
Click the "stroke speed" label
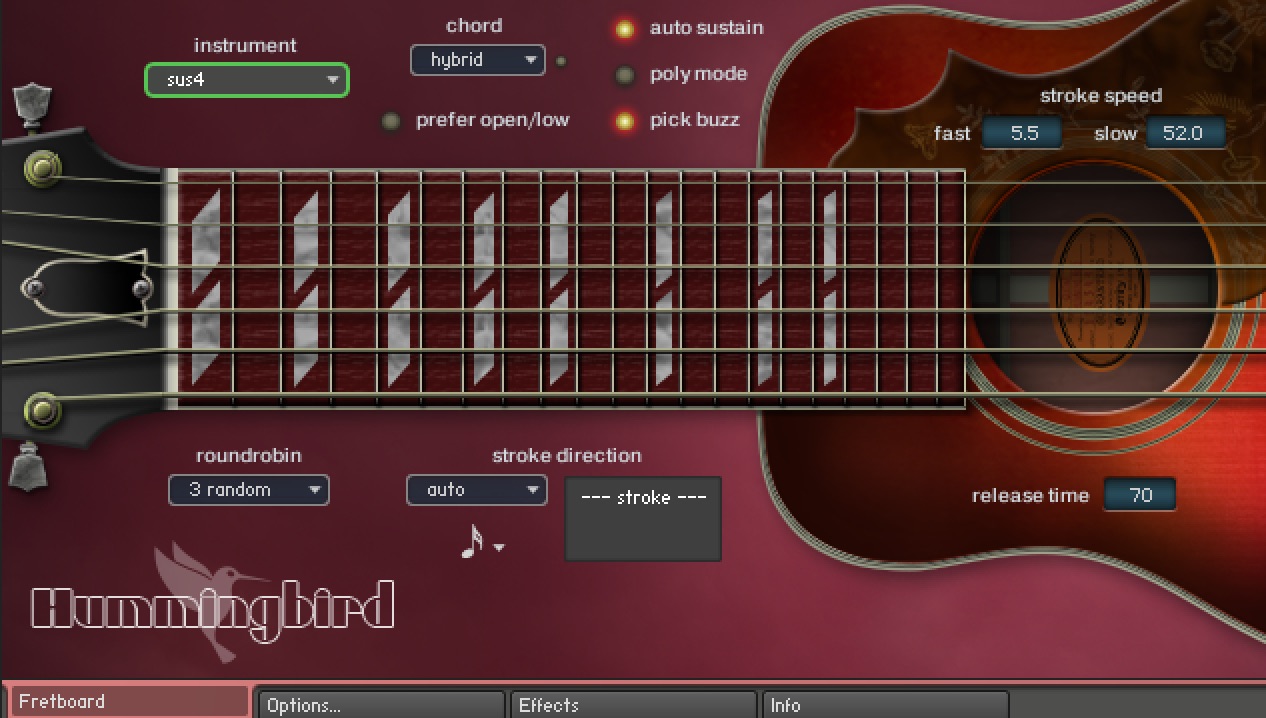tap(1100, 96)
